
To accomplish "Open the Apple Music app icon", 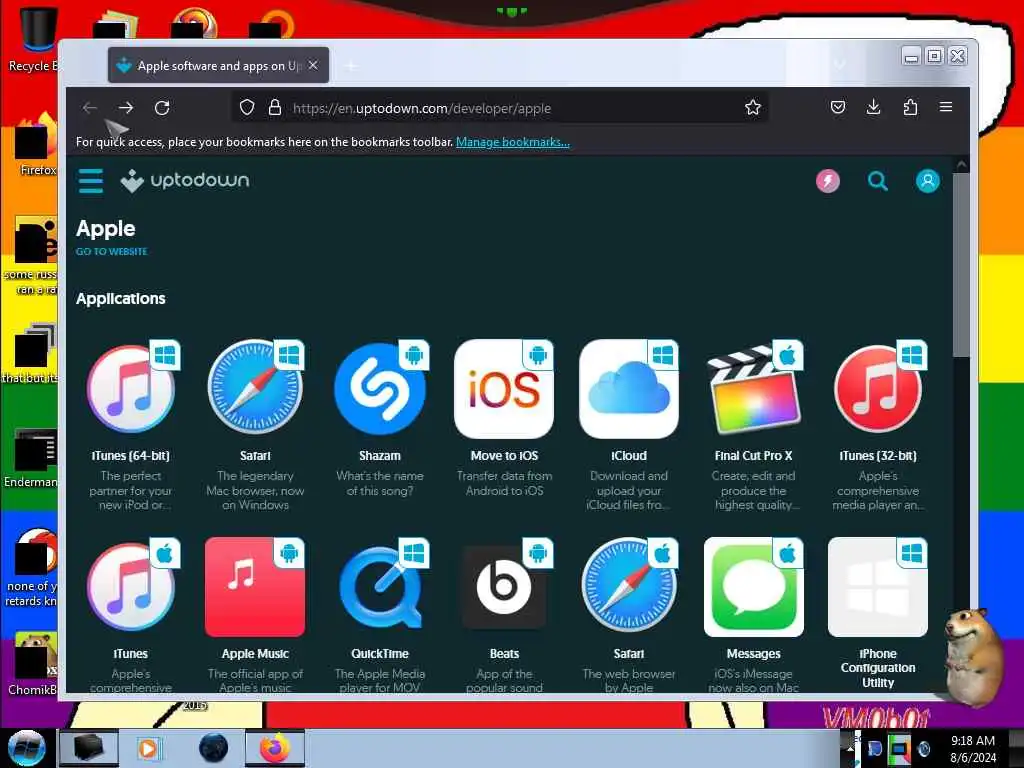I will (255, 587).
